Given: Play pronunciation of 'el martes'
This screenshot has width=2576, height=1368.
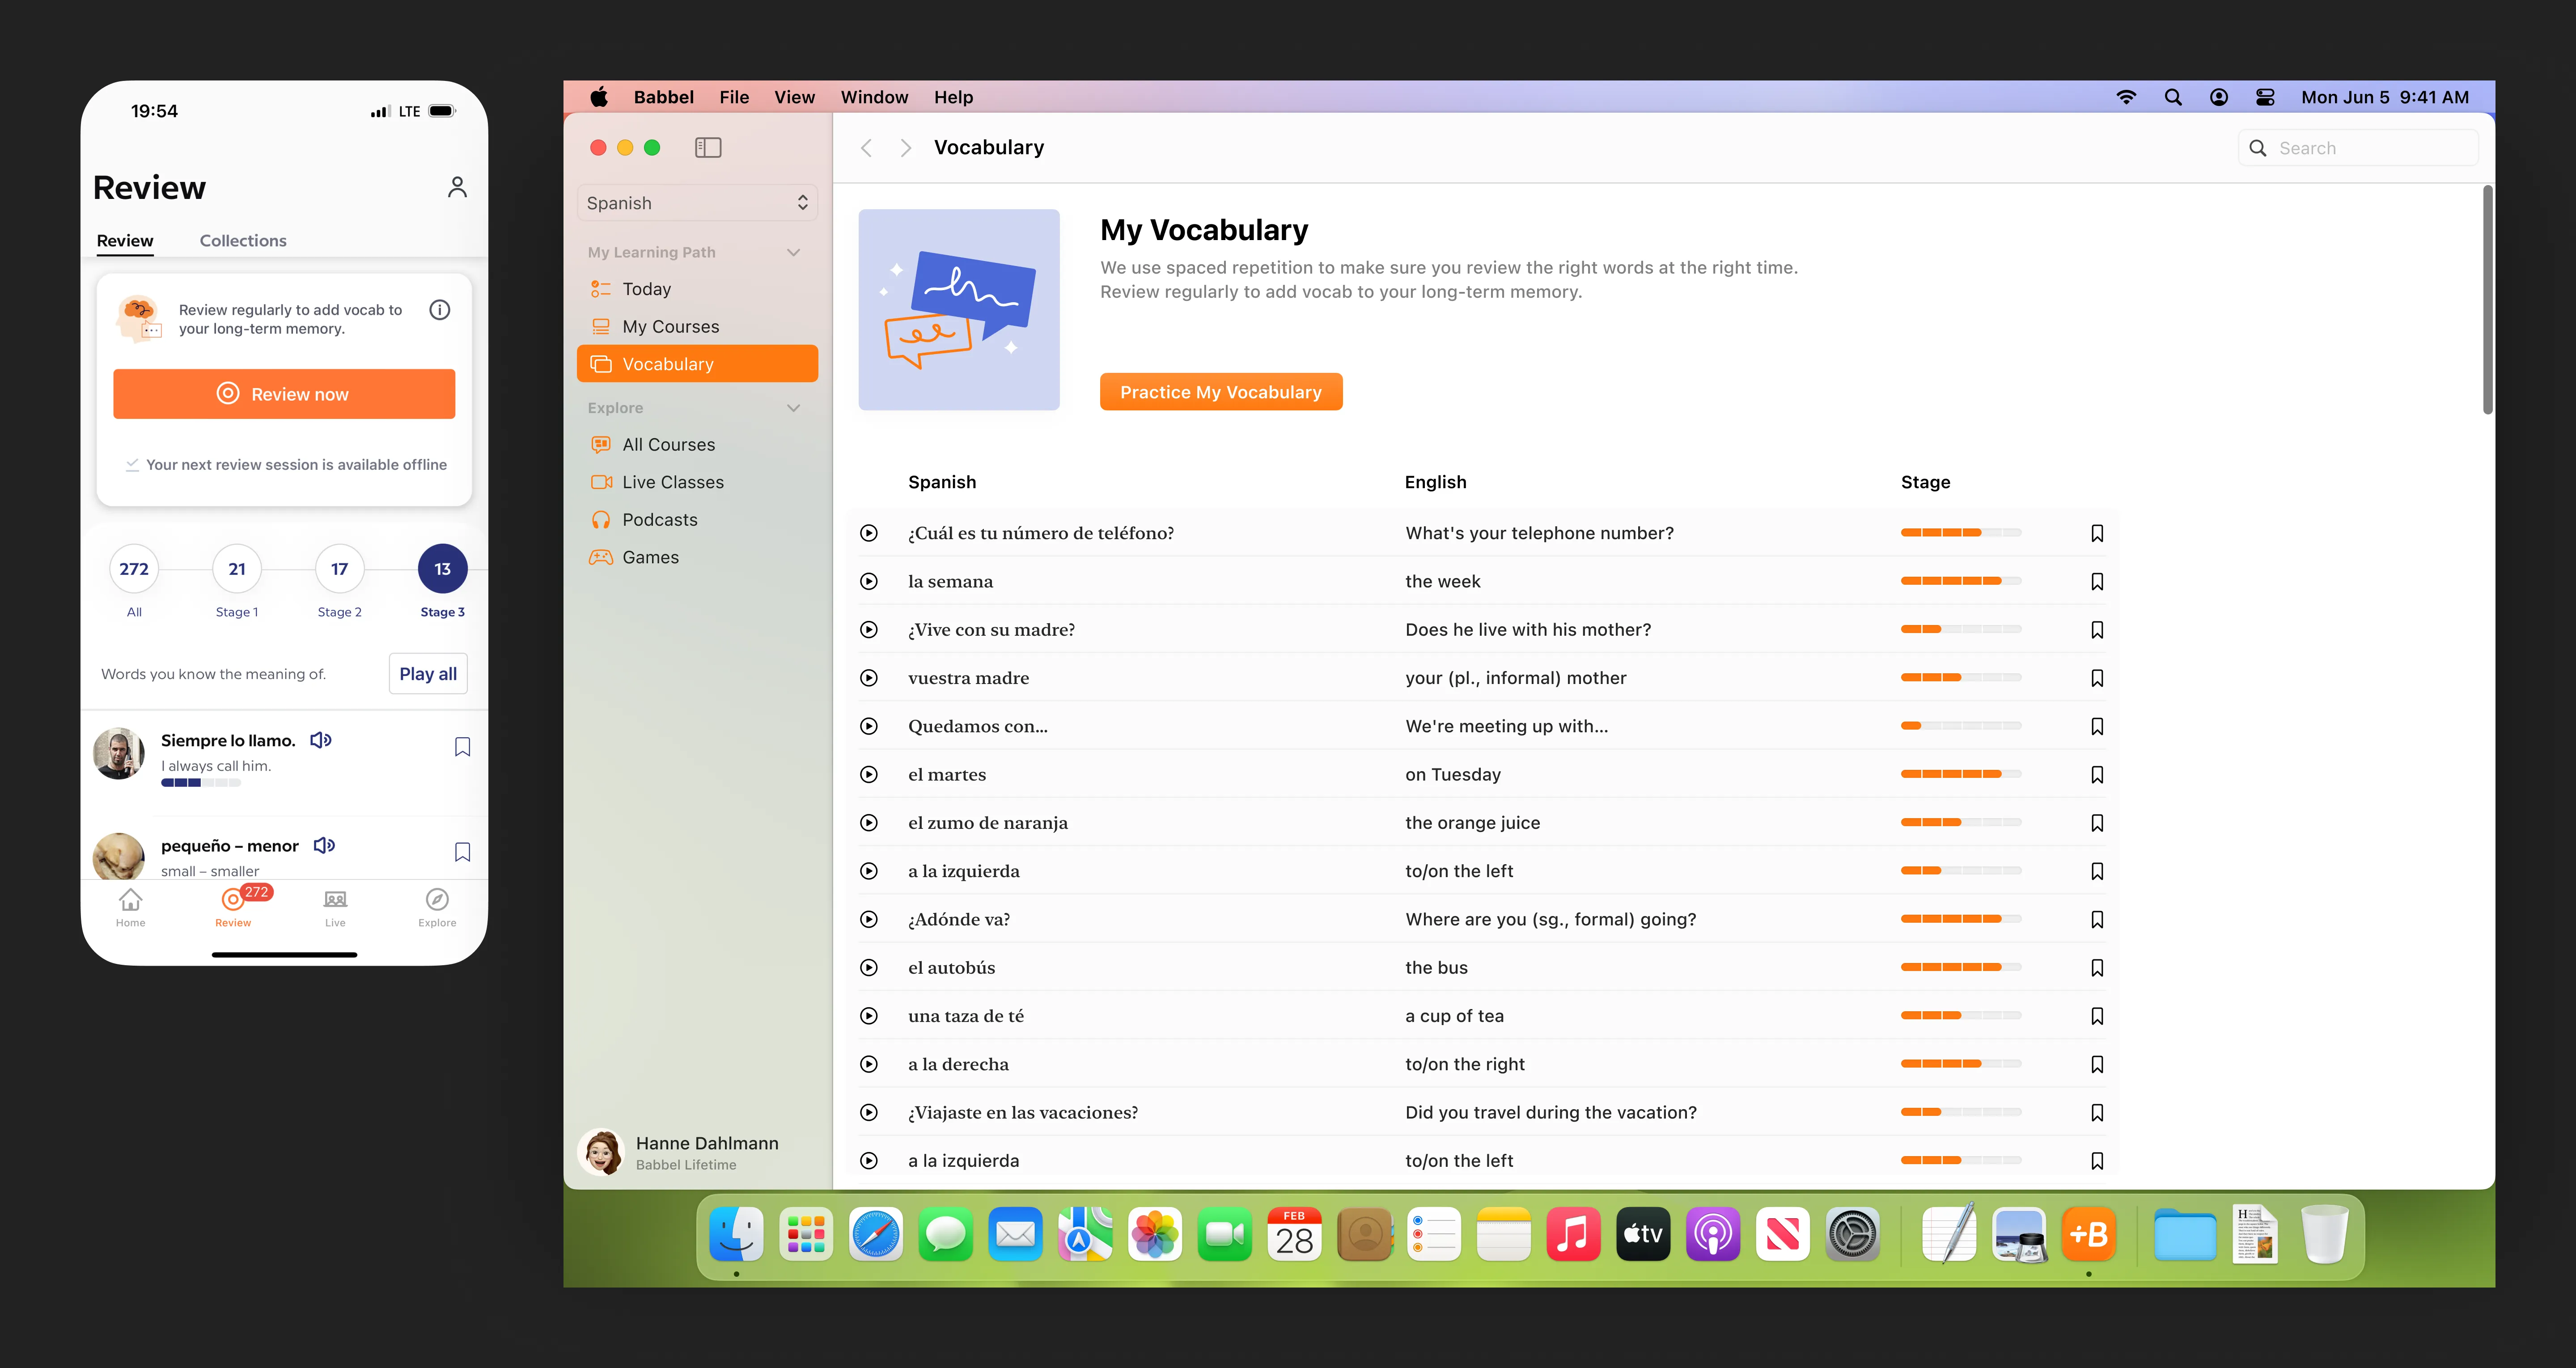Looking at the screenshot, I should 869,775.
